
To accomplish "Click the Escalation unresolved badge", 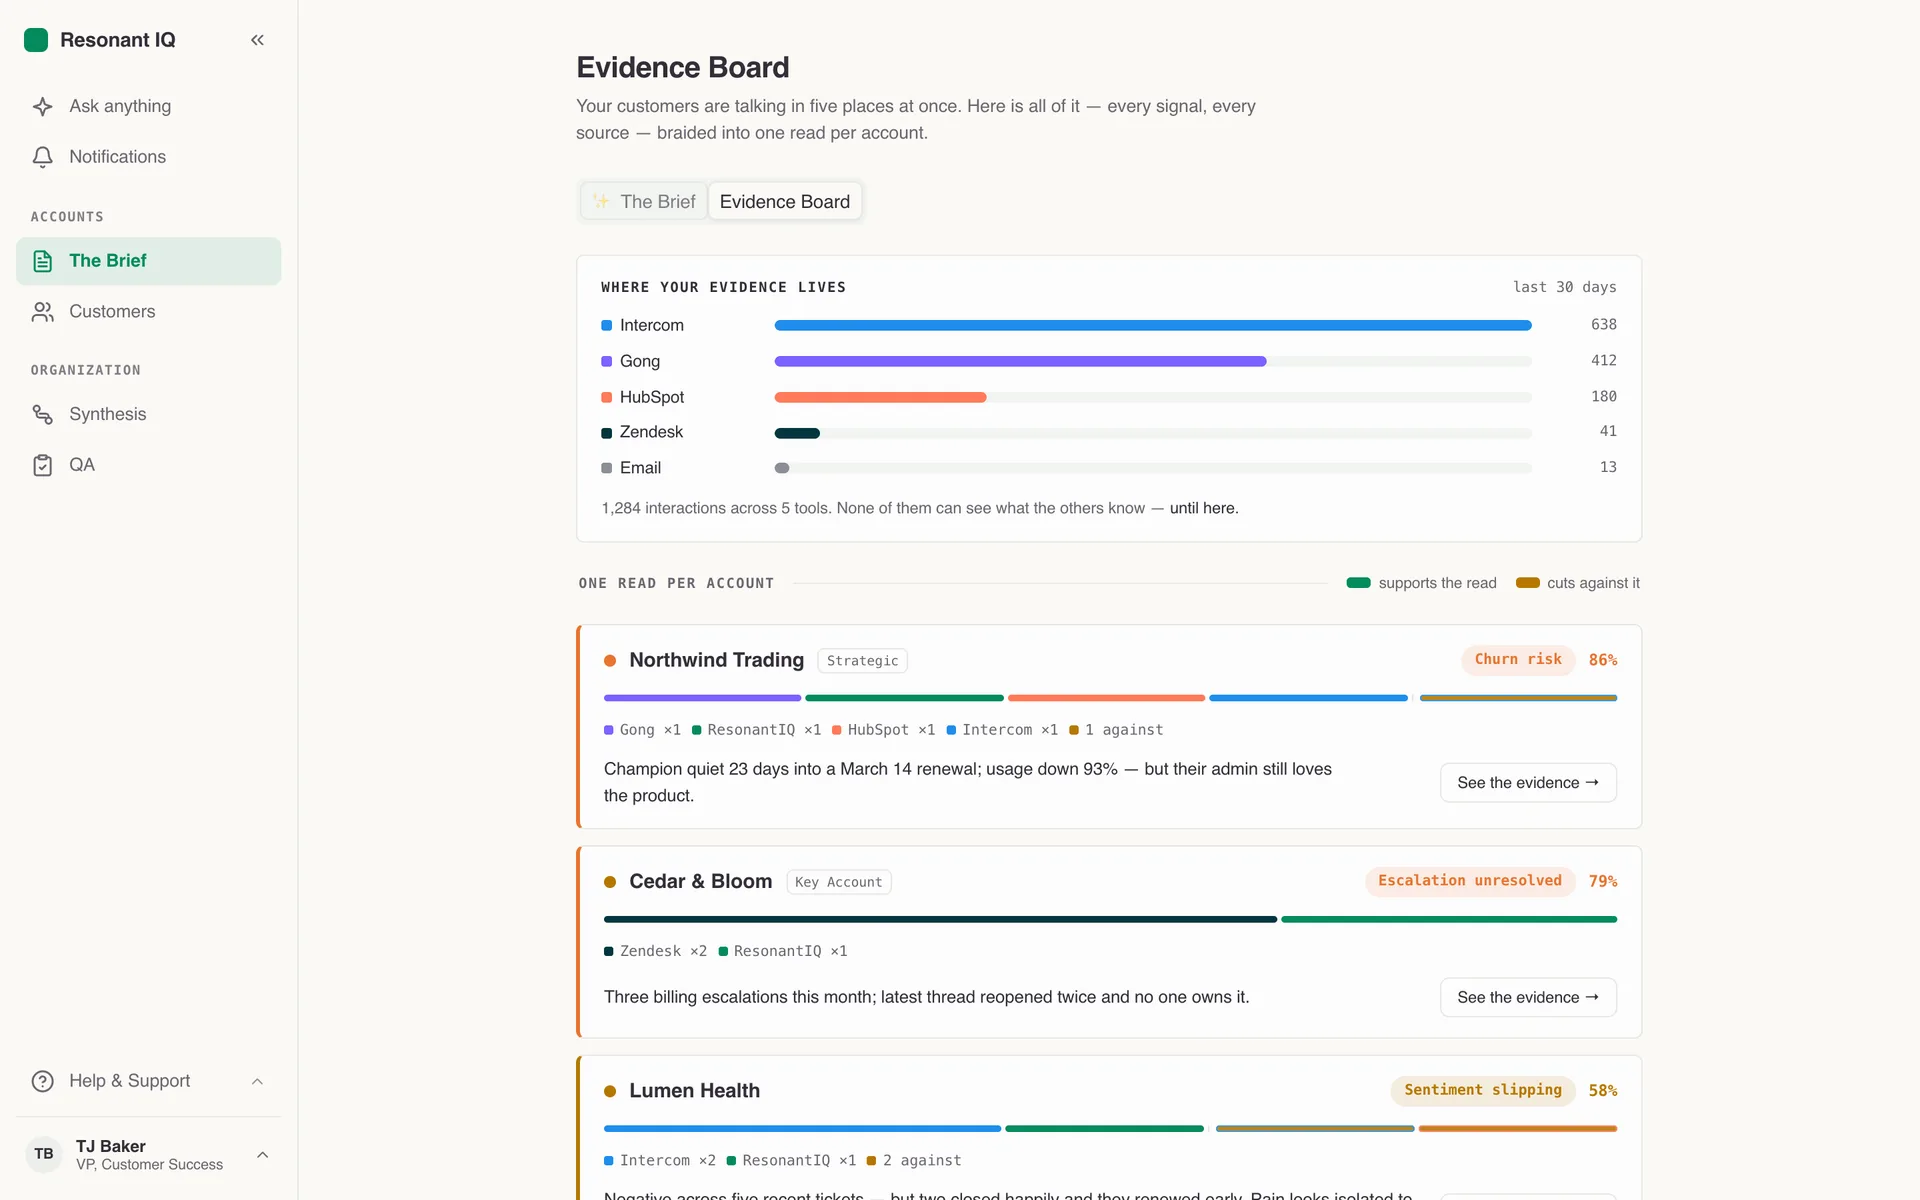I will point(1470,881).
